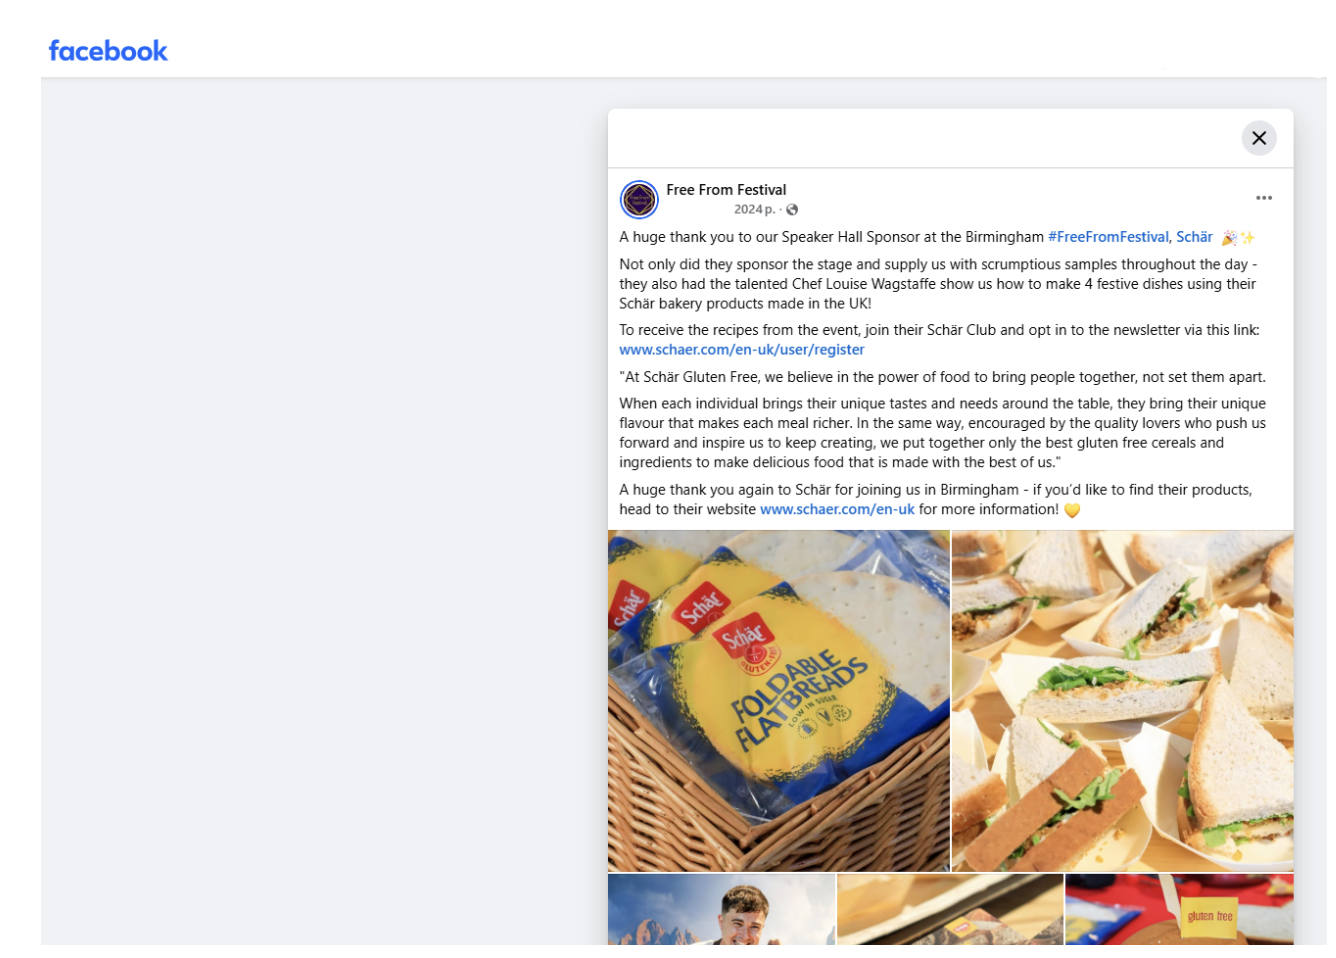Open the Free From Festival page name
Screen dimensions: 1336x958
click(x=726, y=190)
